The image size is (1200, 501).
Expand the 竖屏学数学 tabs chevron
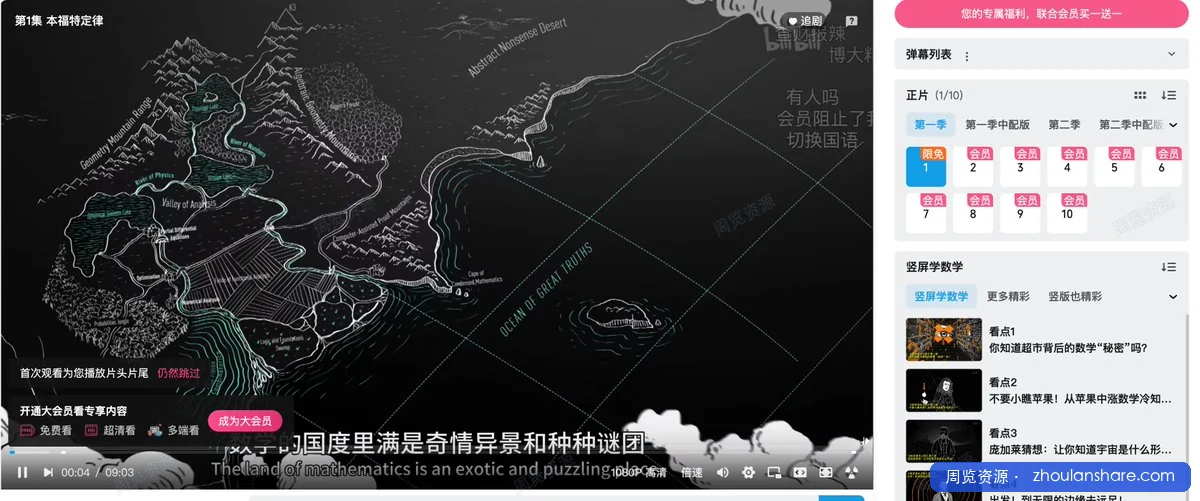pos(1172,296)
